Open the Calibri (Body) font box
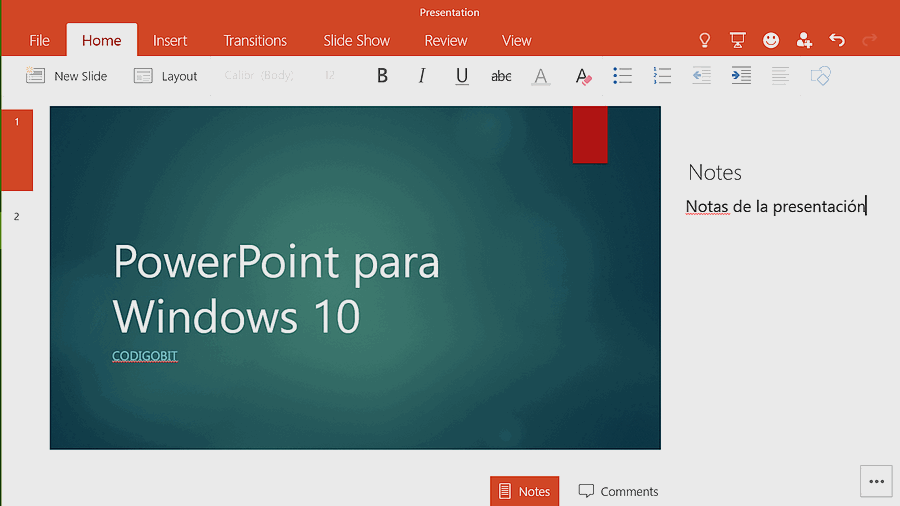Image resolution: width=900 pixels, height=506 pixels. tap(259, 75)
